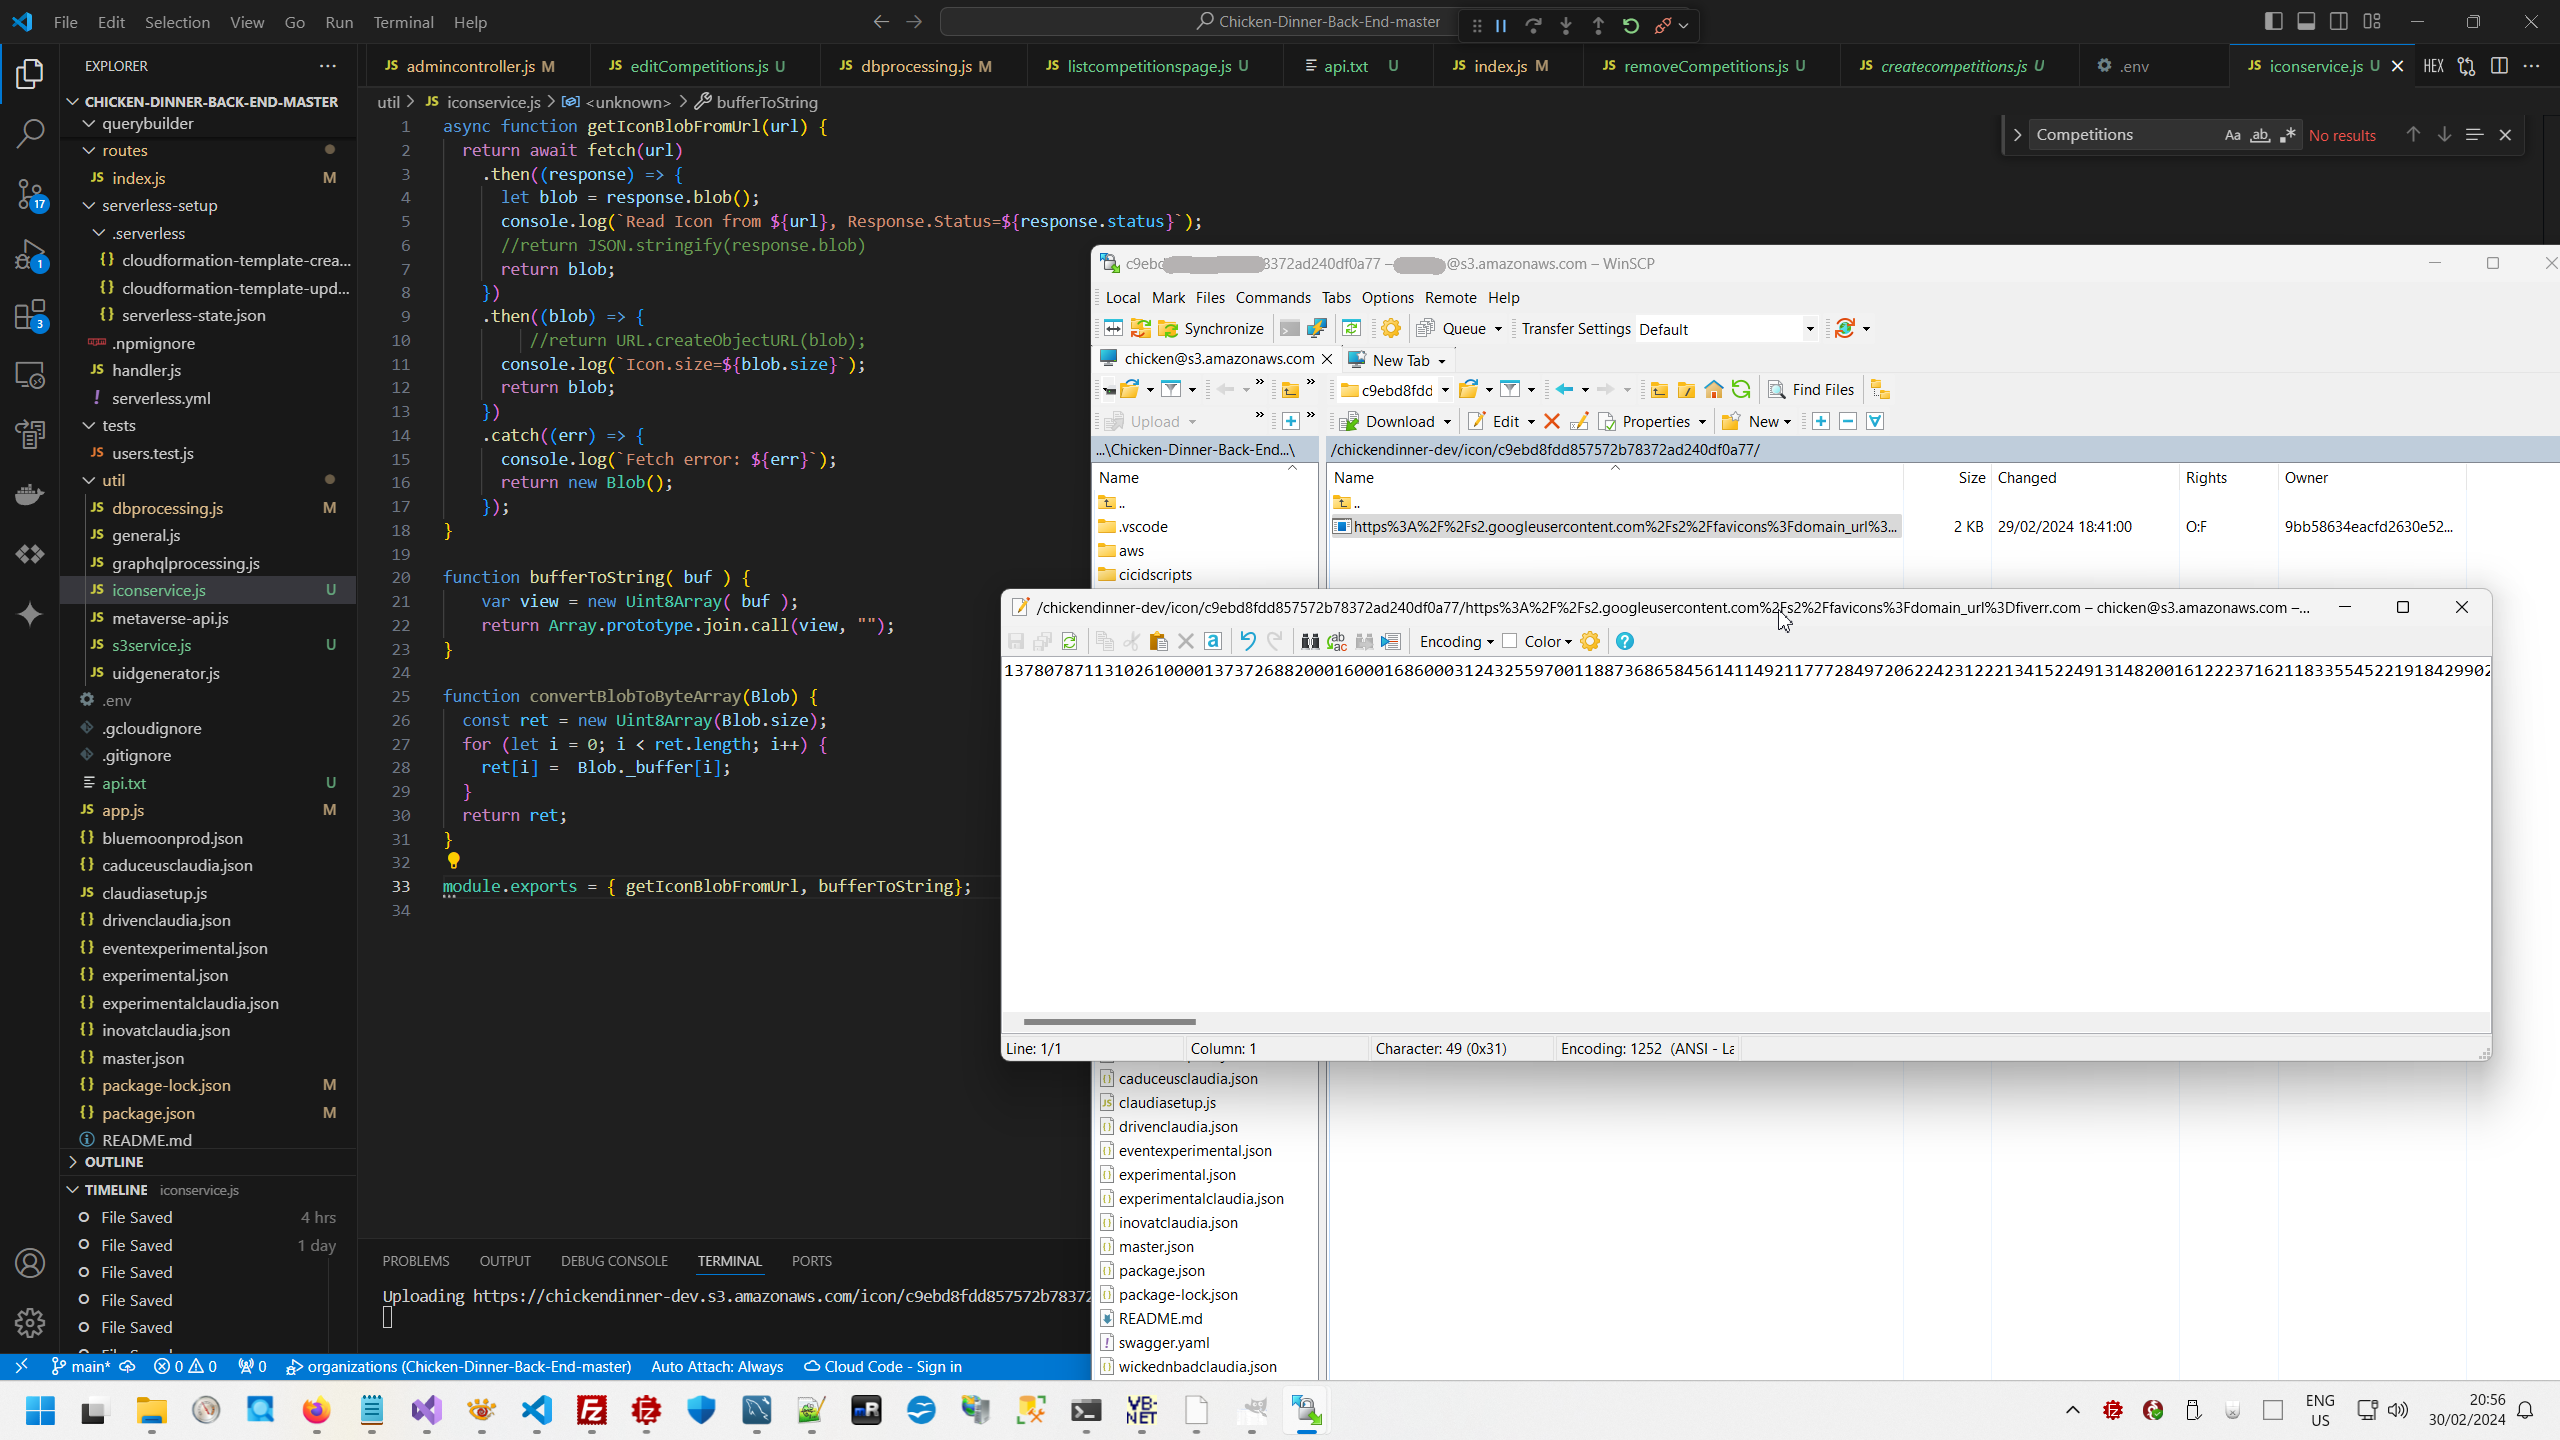
Task: Click Cloud Code - Sign in status item
Action: 882,1367
